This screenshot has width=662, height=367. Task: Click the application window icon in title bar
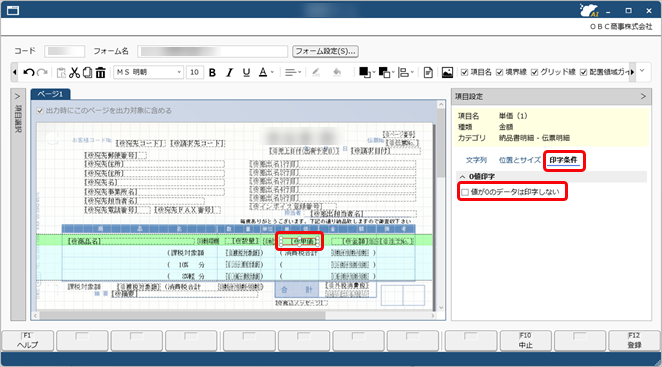click(x=13, y=10)
